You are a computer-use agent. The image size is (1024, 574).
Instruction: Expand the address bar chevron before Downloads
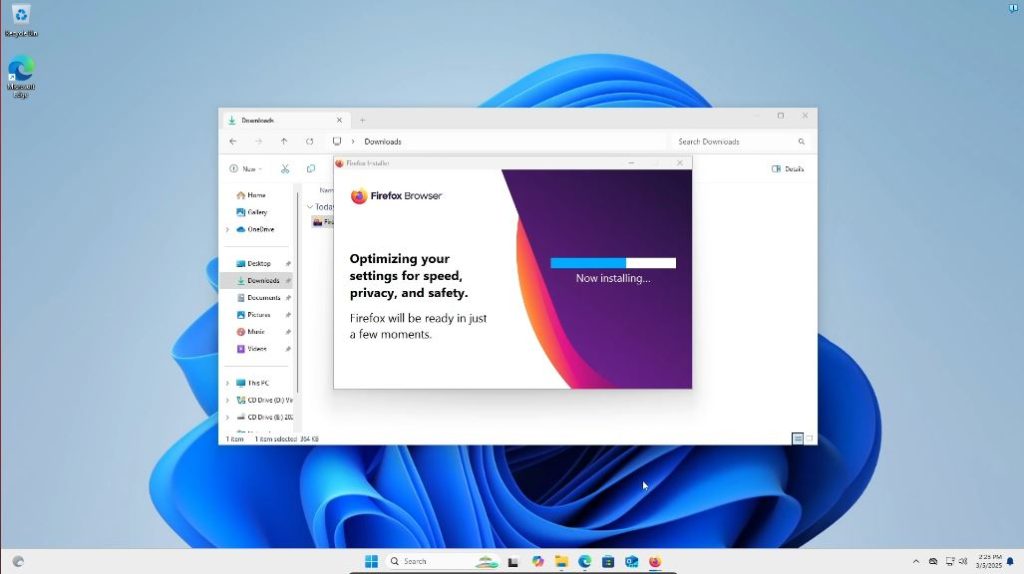click(353, 141)
